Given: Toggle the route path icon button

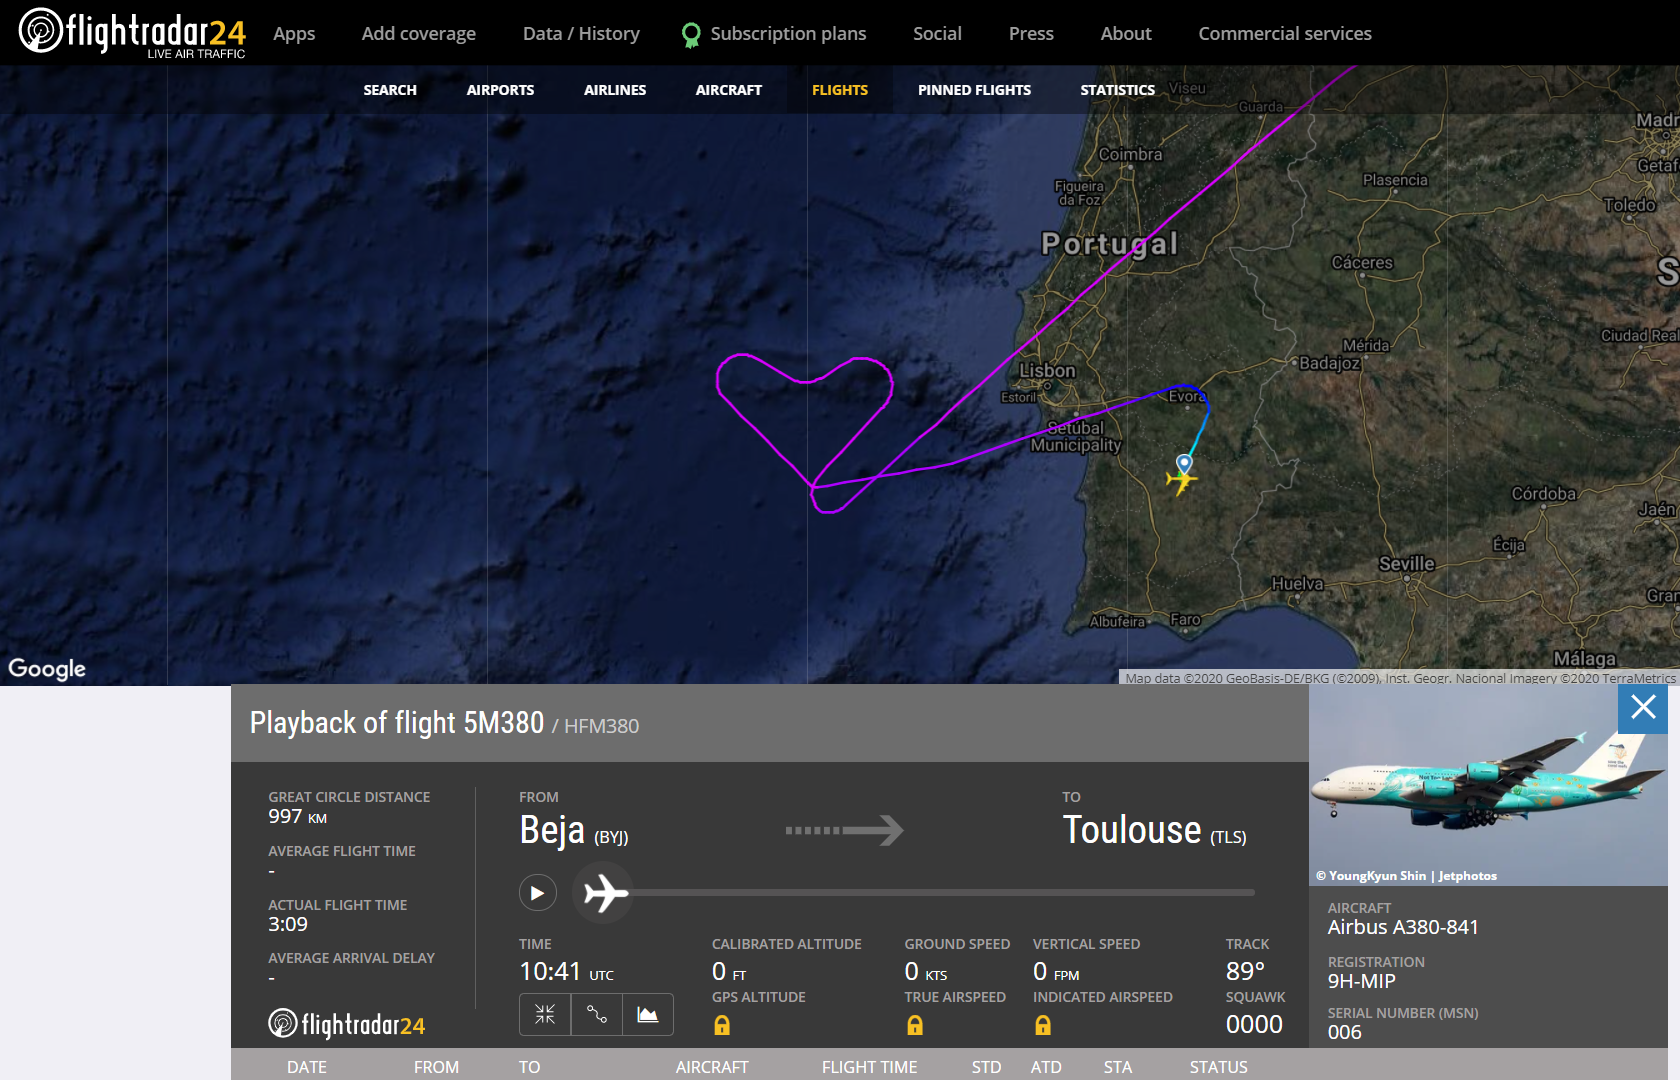Looking at the screenshot, I should 597,1014.
